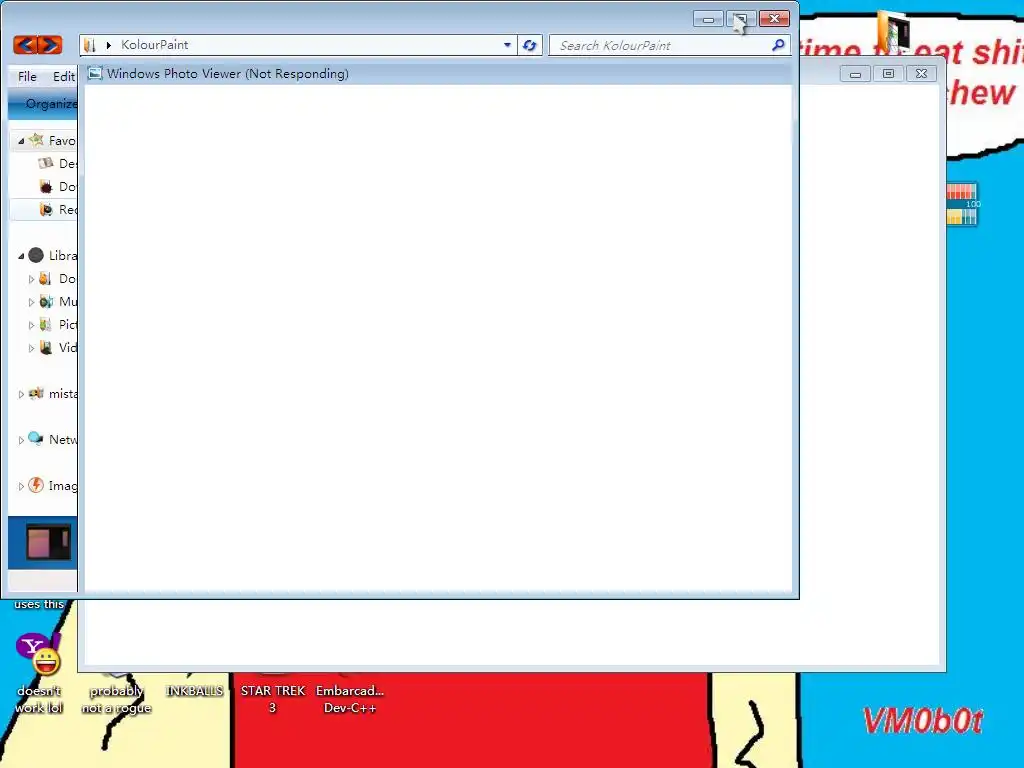1024x768 pixels.
Task: Select the INKBALLS desktop shortcut
Action: coord(195,691)
